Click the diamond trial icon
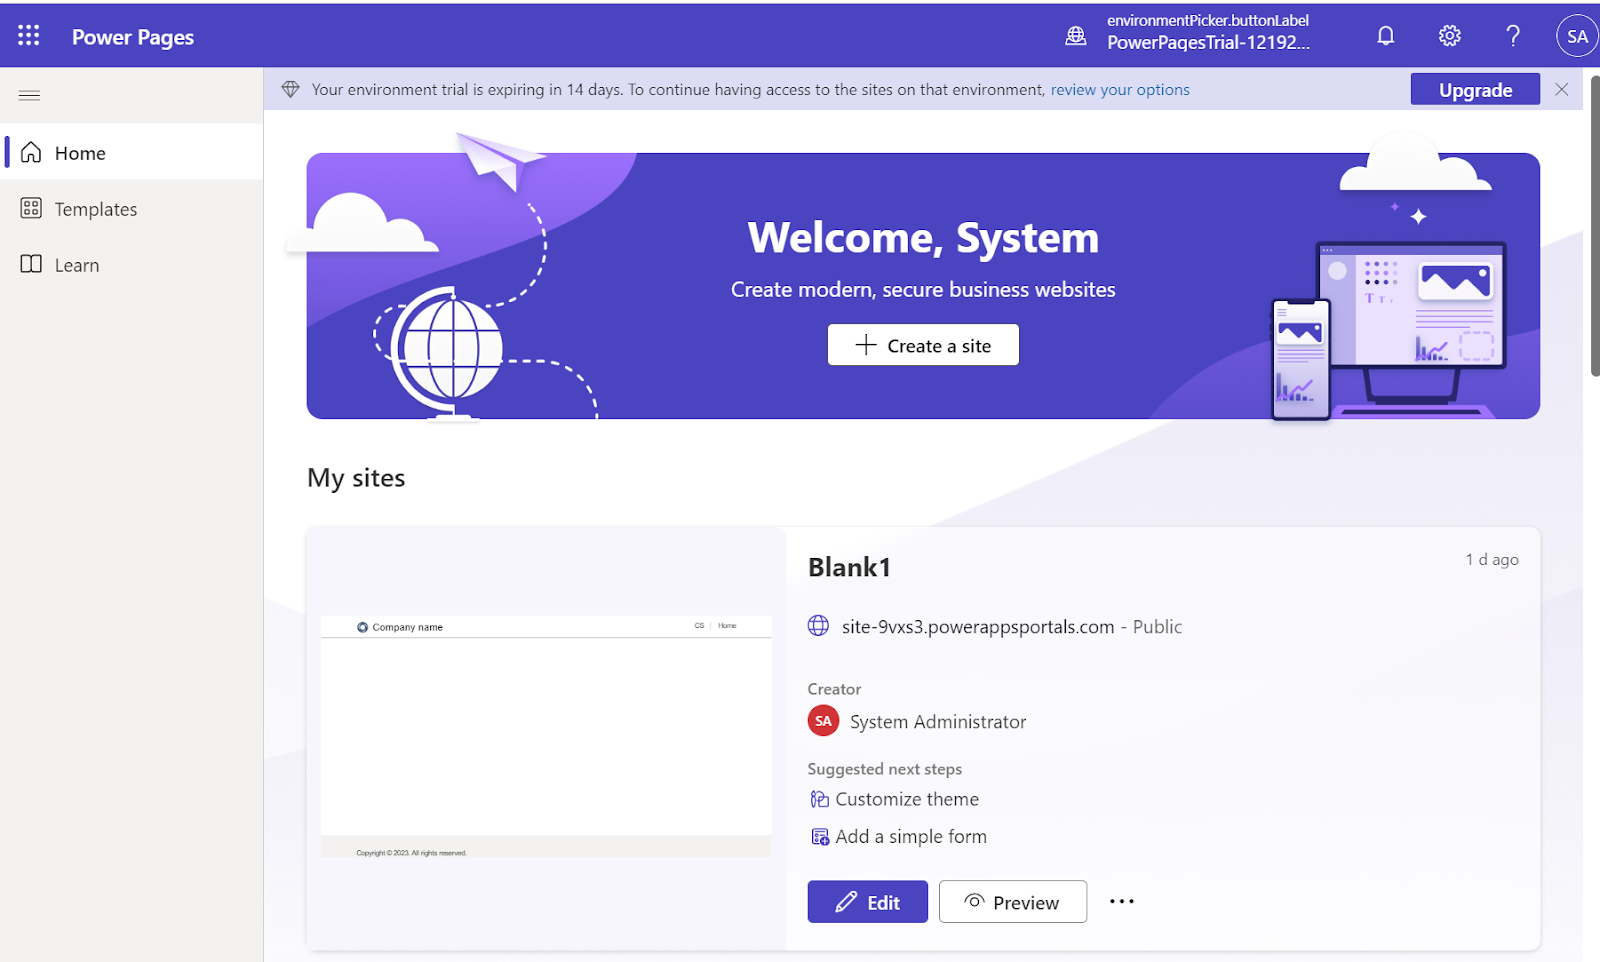 (291, 90)
